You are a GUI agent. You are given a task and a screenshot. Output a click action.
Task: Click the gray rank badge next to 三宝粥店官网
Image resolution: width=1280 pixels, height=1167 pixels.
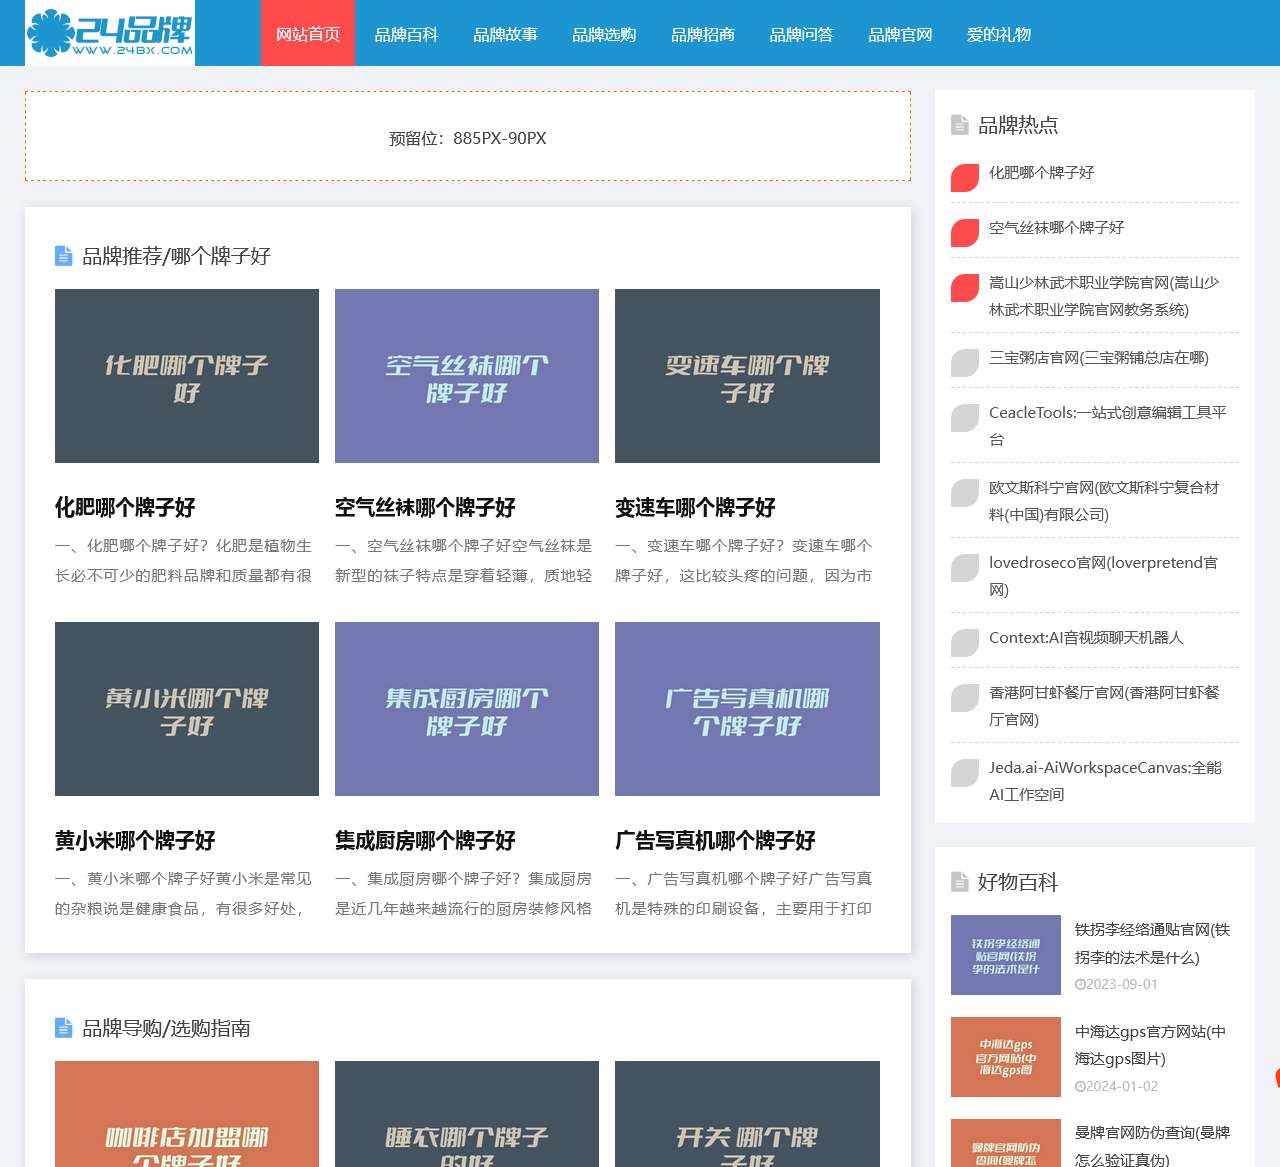click(x=965, y=363)
